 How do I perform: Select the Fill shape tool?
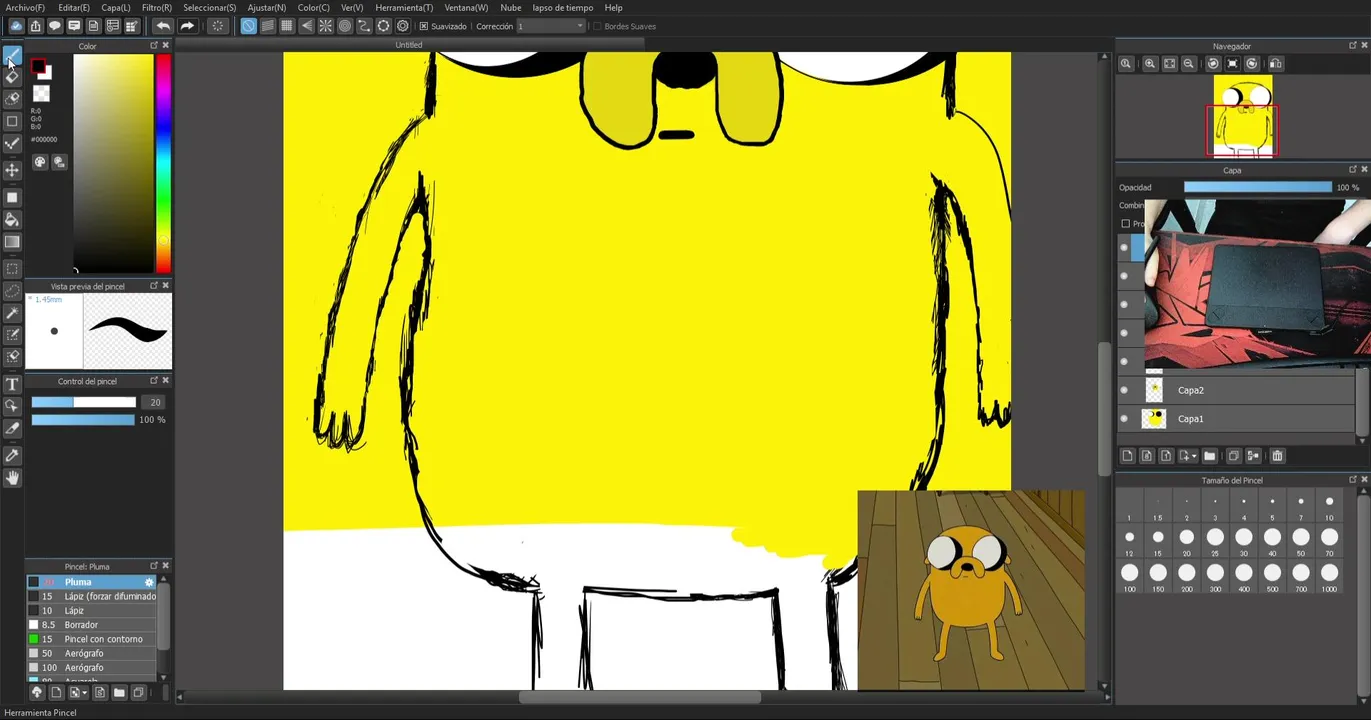12,197
